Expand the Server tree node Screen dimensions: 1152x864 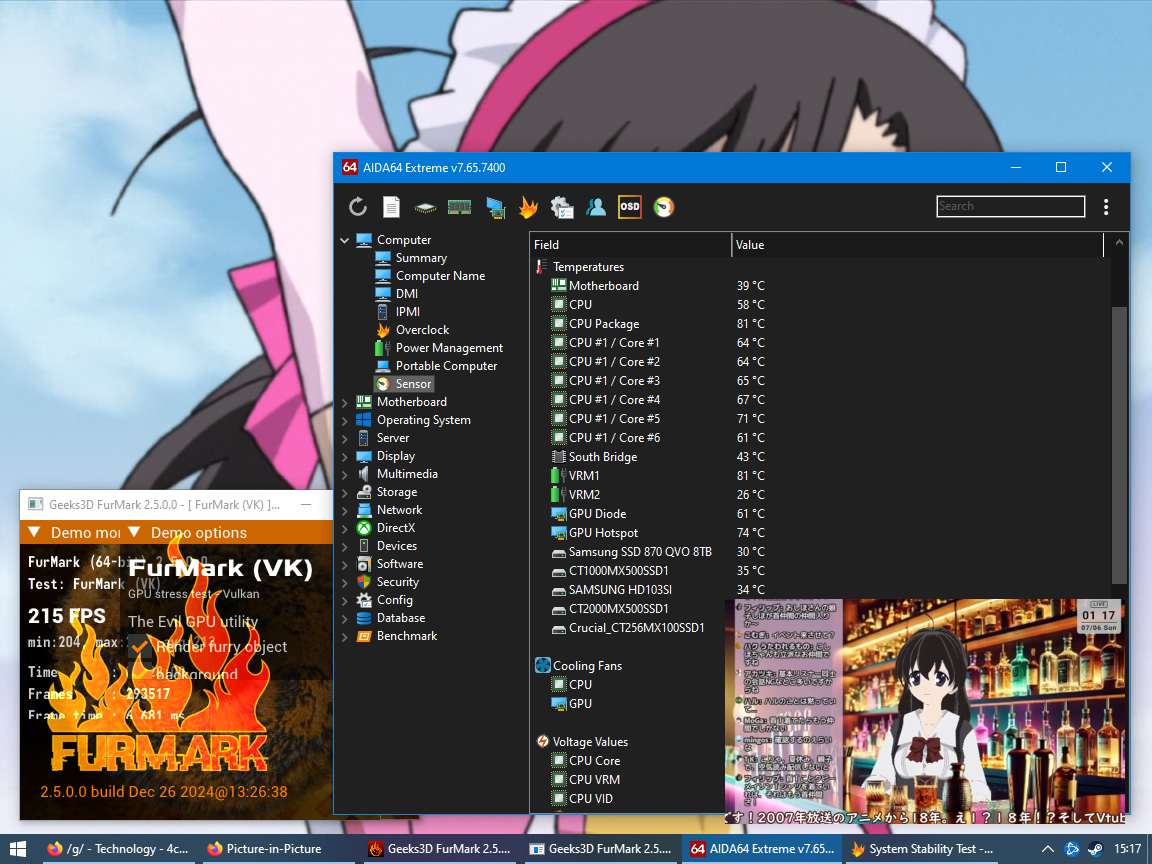tap(345, 439)
